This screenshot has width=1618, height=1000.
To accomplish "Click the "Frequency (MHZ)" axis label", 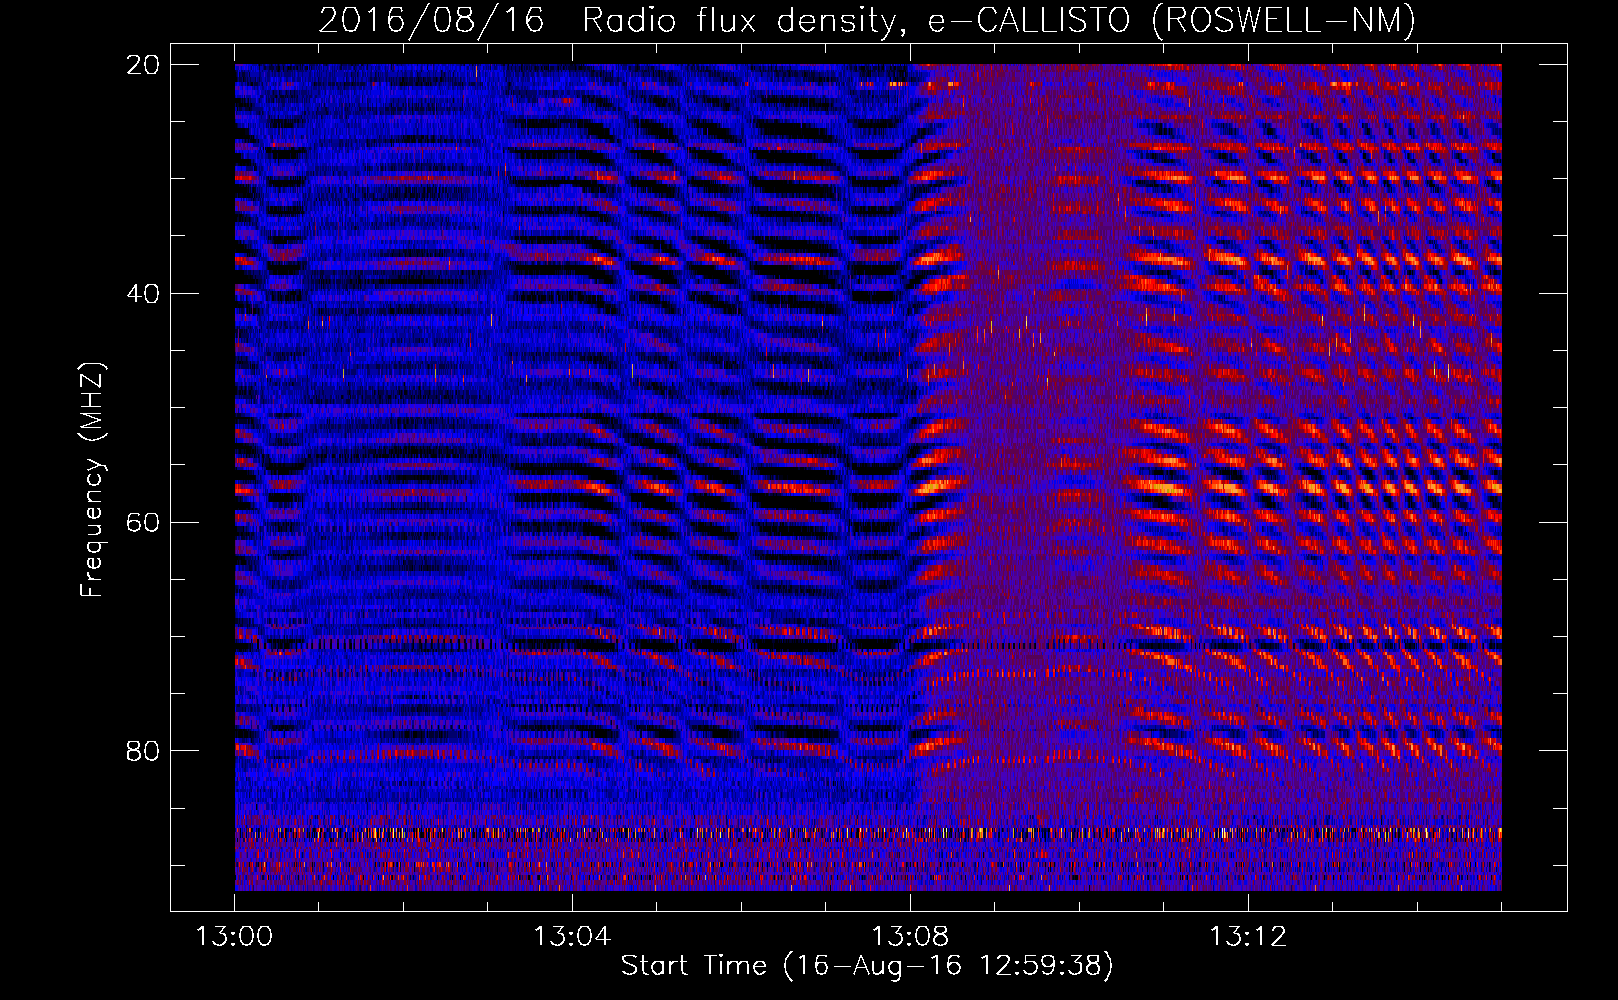I will (92, 480).
